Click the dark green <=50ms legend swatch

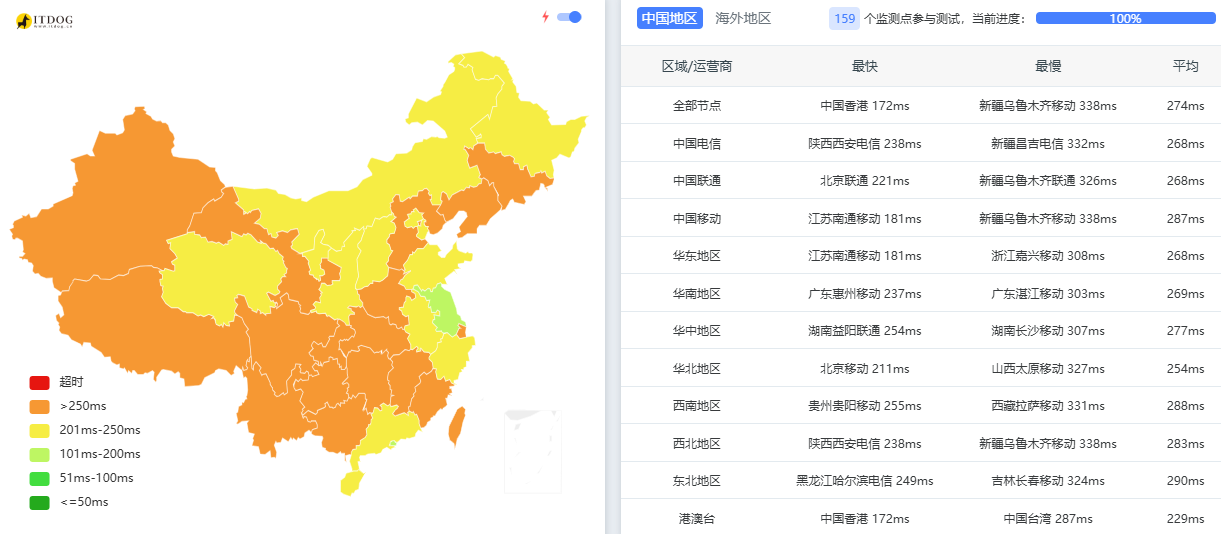tap(40, 502)
